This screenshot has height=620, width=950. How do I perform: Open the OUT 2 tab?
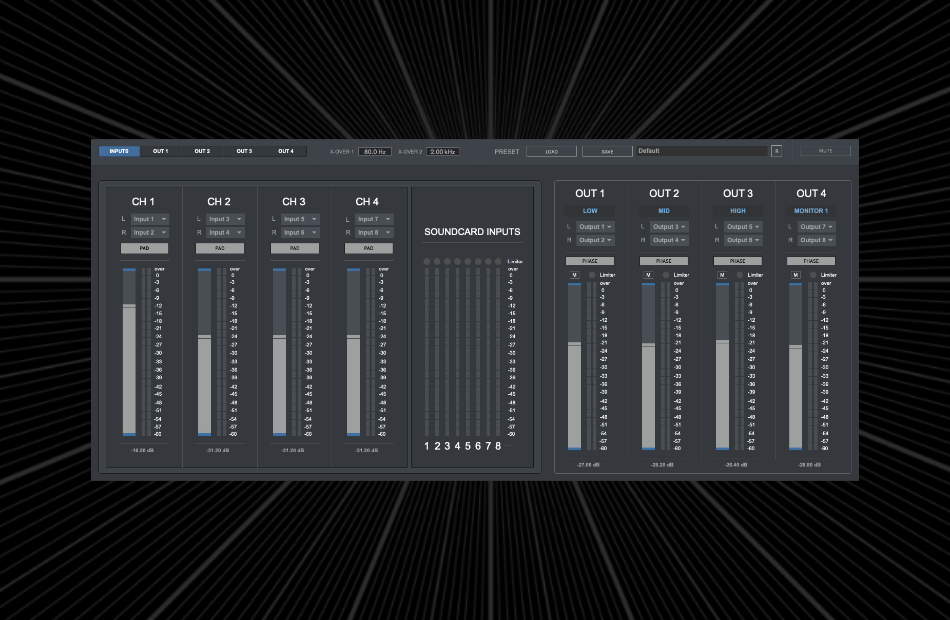point(202,151)
